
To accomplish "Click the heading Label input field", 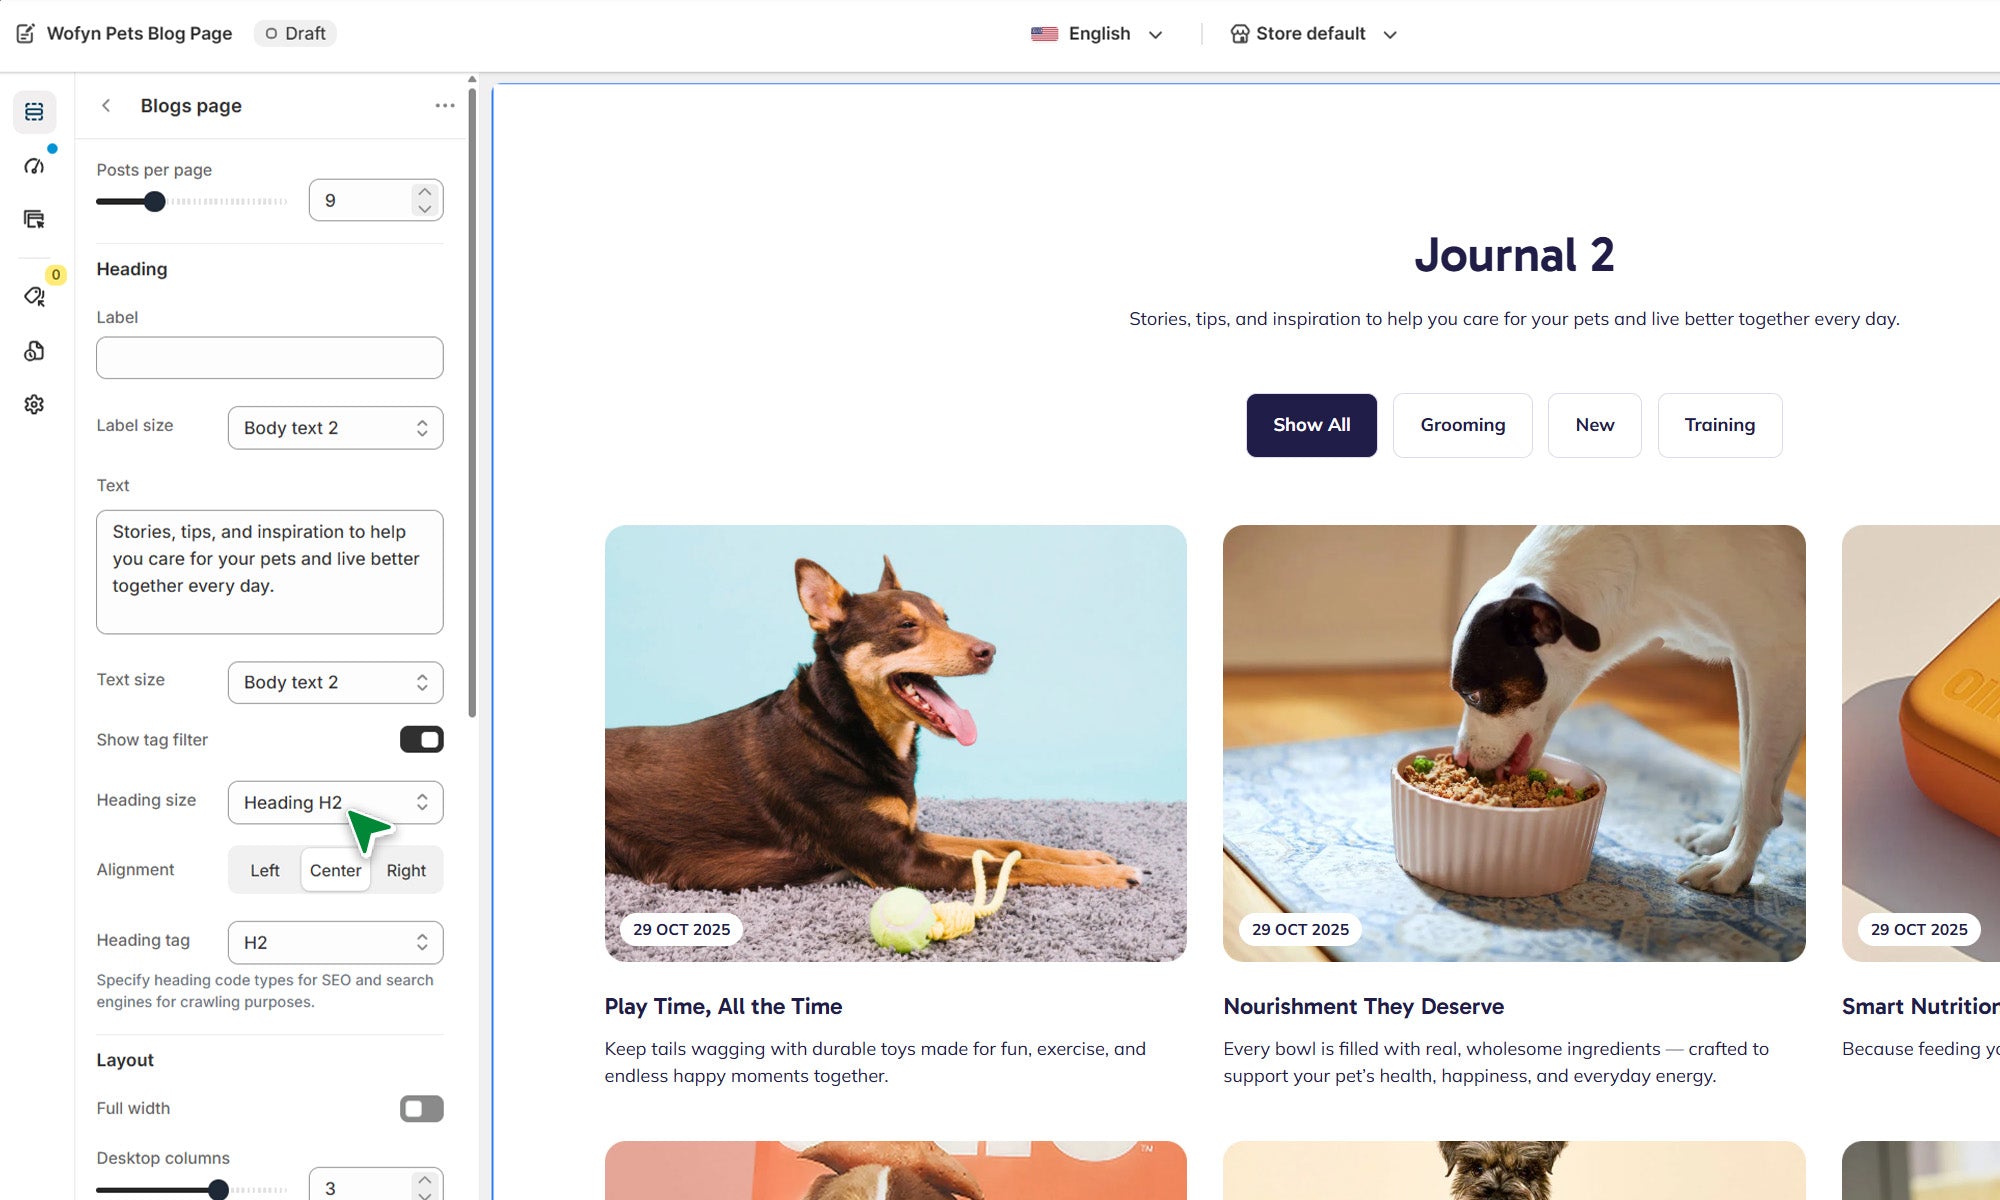I will [270, 358].
